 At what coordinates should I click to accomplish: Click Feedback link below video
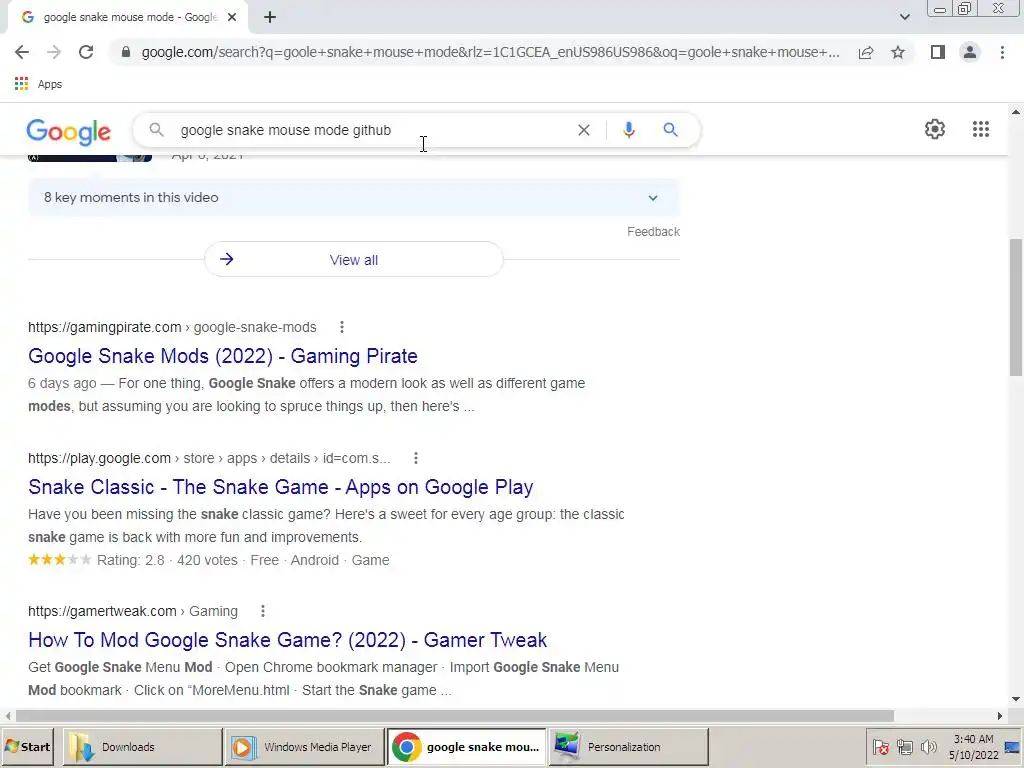pos(653,232)
